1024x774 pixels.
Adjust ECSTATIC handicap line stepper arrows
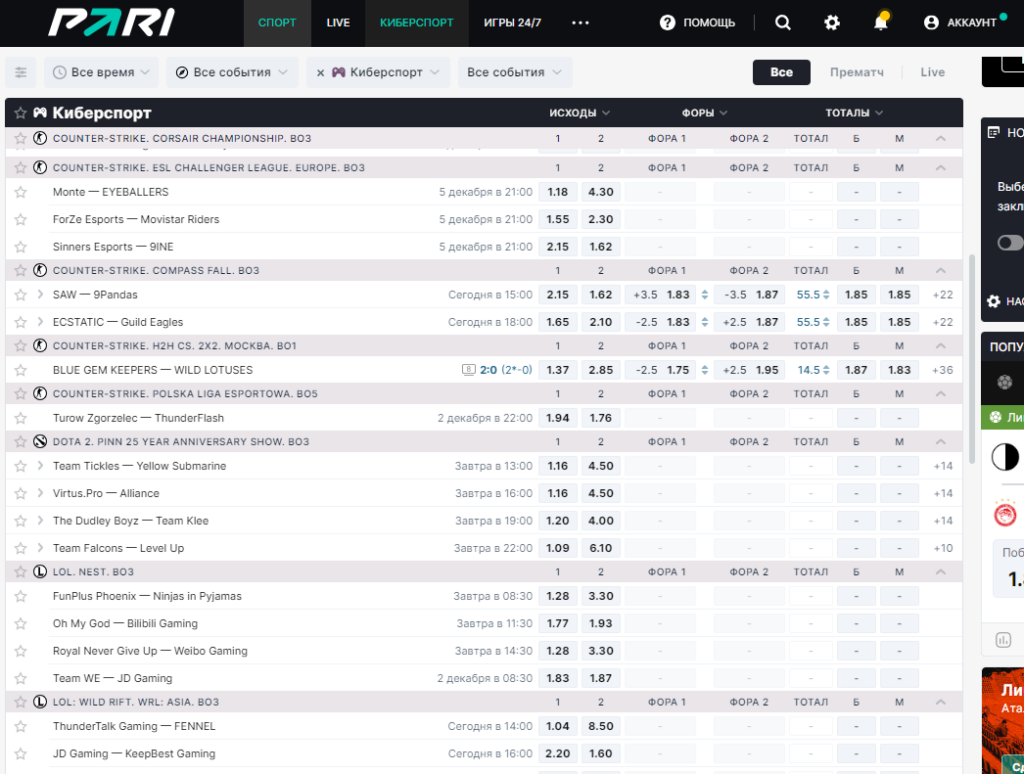(x=705, y=322)
